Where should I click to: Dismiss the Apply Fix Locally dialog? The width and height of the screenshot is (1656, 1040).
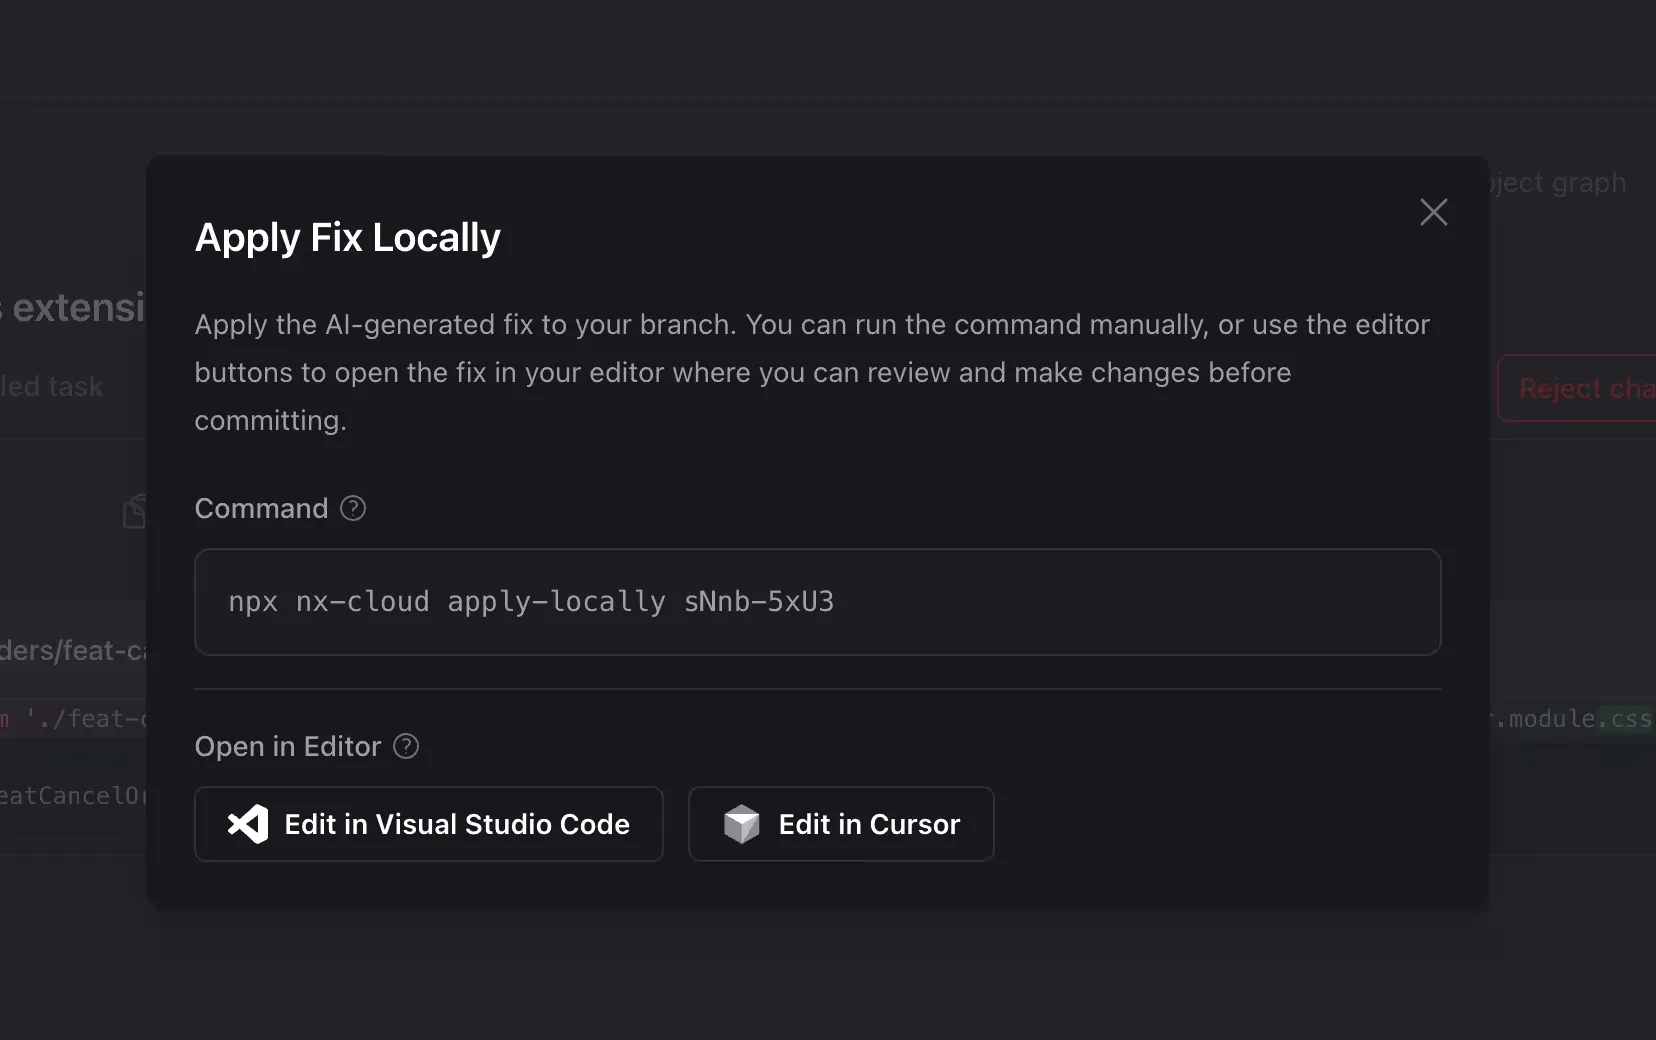coord(1434,211)
